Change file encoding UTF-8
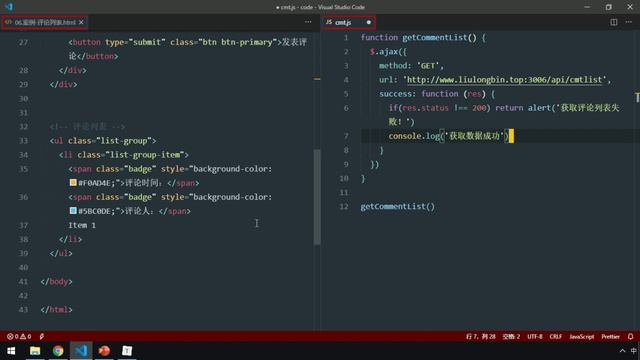The height and width of the screenshot is (360, 640). 535,336
